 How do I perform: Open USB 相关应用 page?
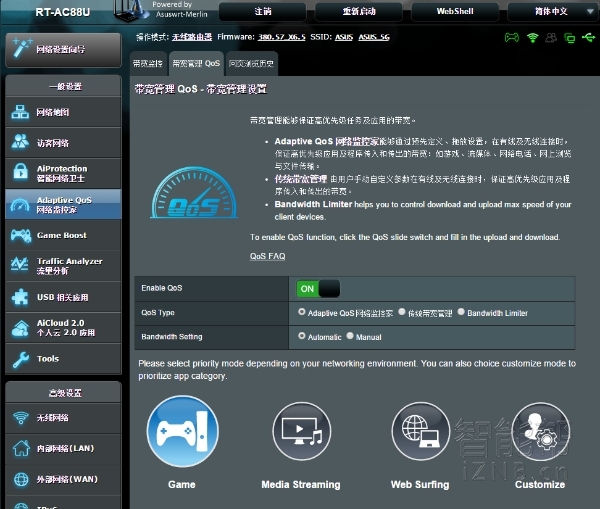(x=64, y=297)
